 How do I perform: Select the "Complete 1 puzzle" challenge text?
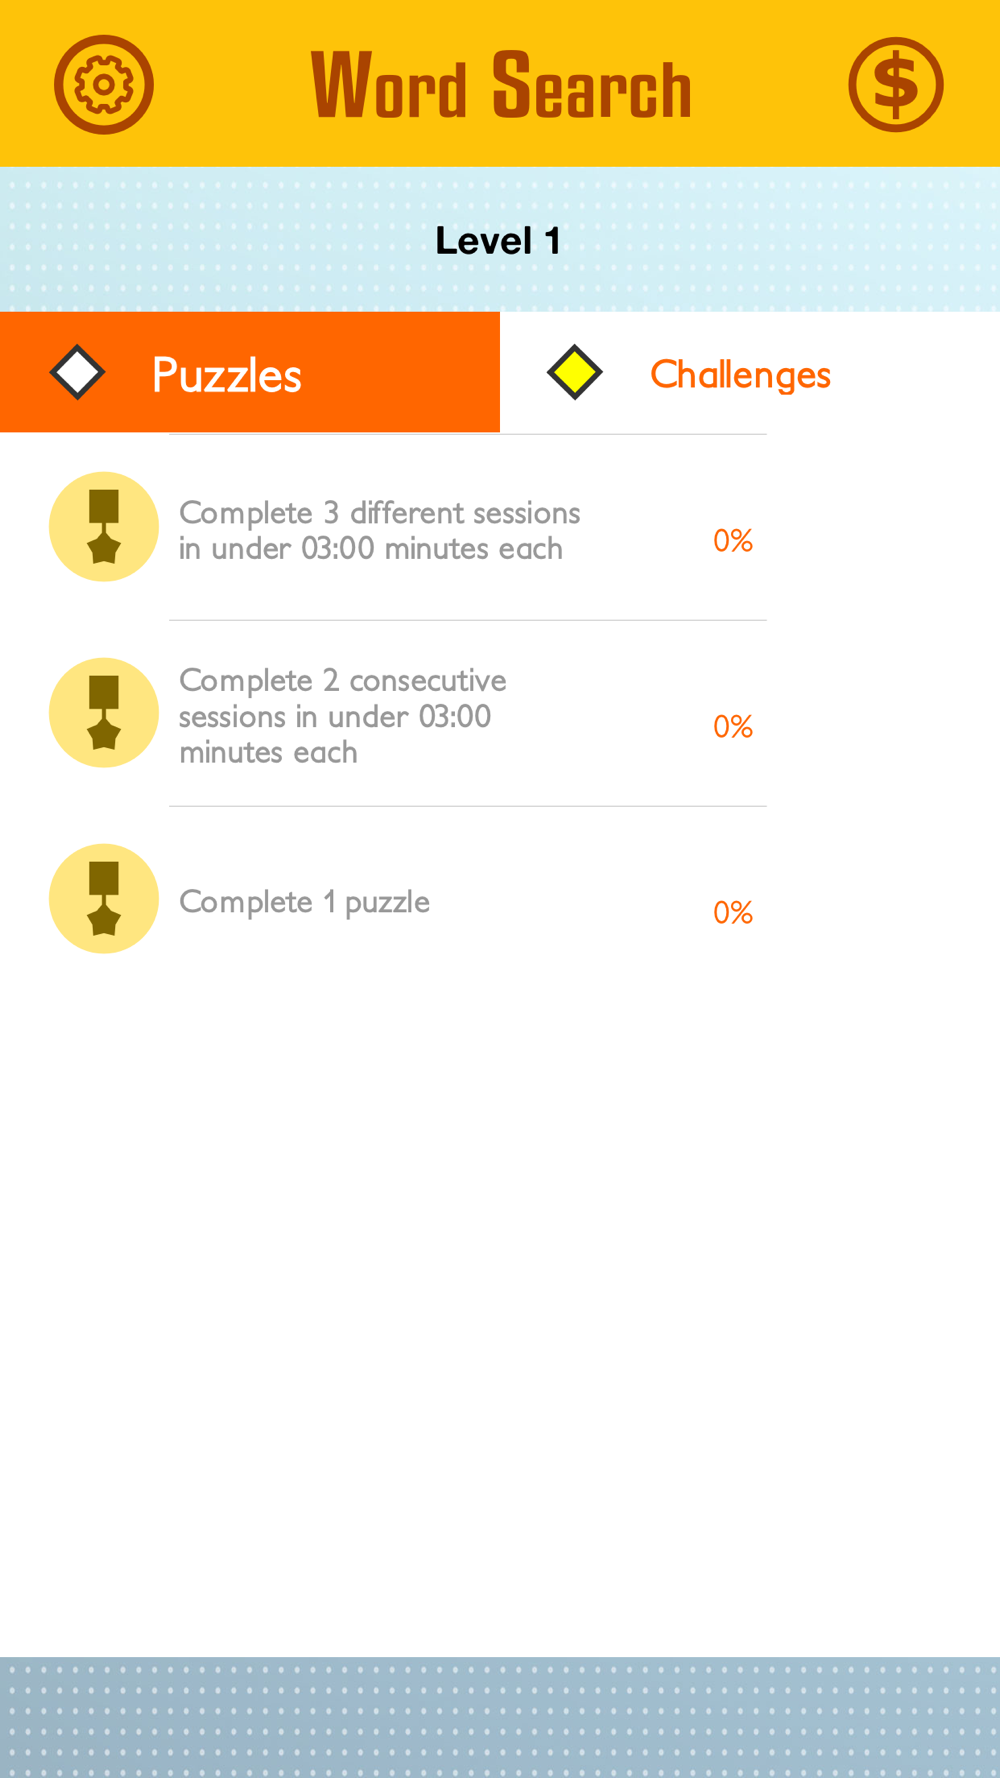pos(304,902)
